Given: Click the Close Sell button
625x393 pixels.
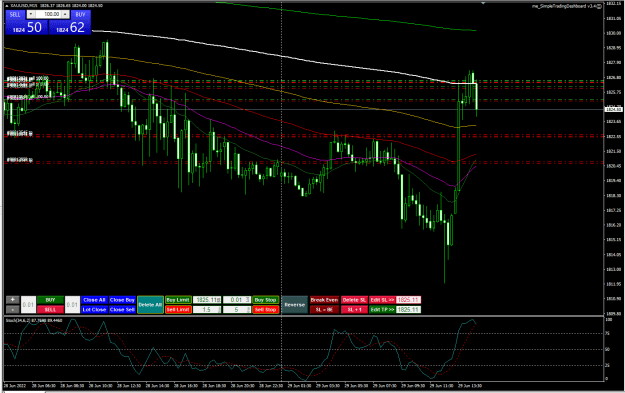Looking at the screenshot, I should [x=122, y=309].
